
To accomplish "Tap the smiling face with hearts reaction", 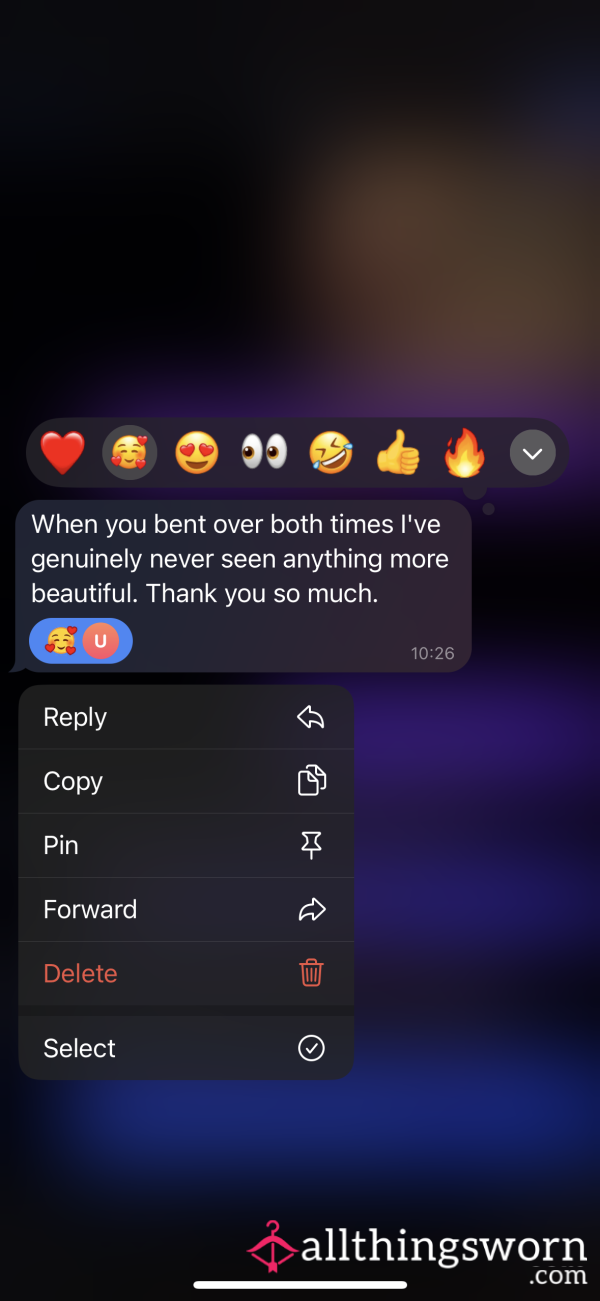I will coord(130,454).
